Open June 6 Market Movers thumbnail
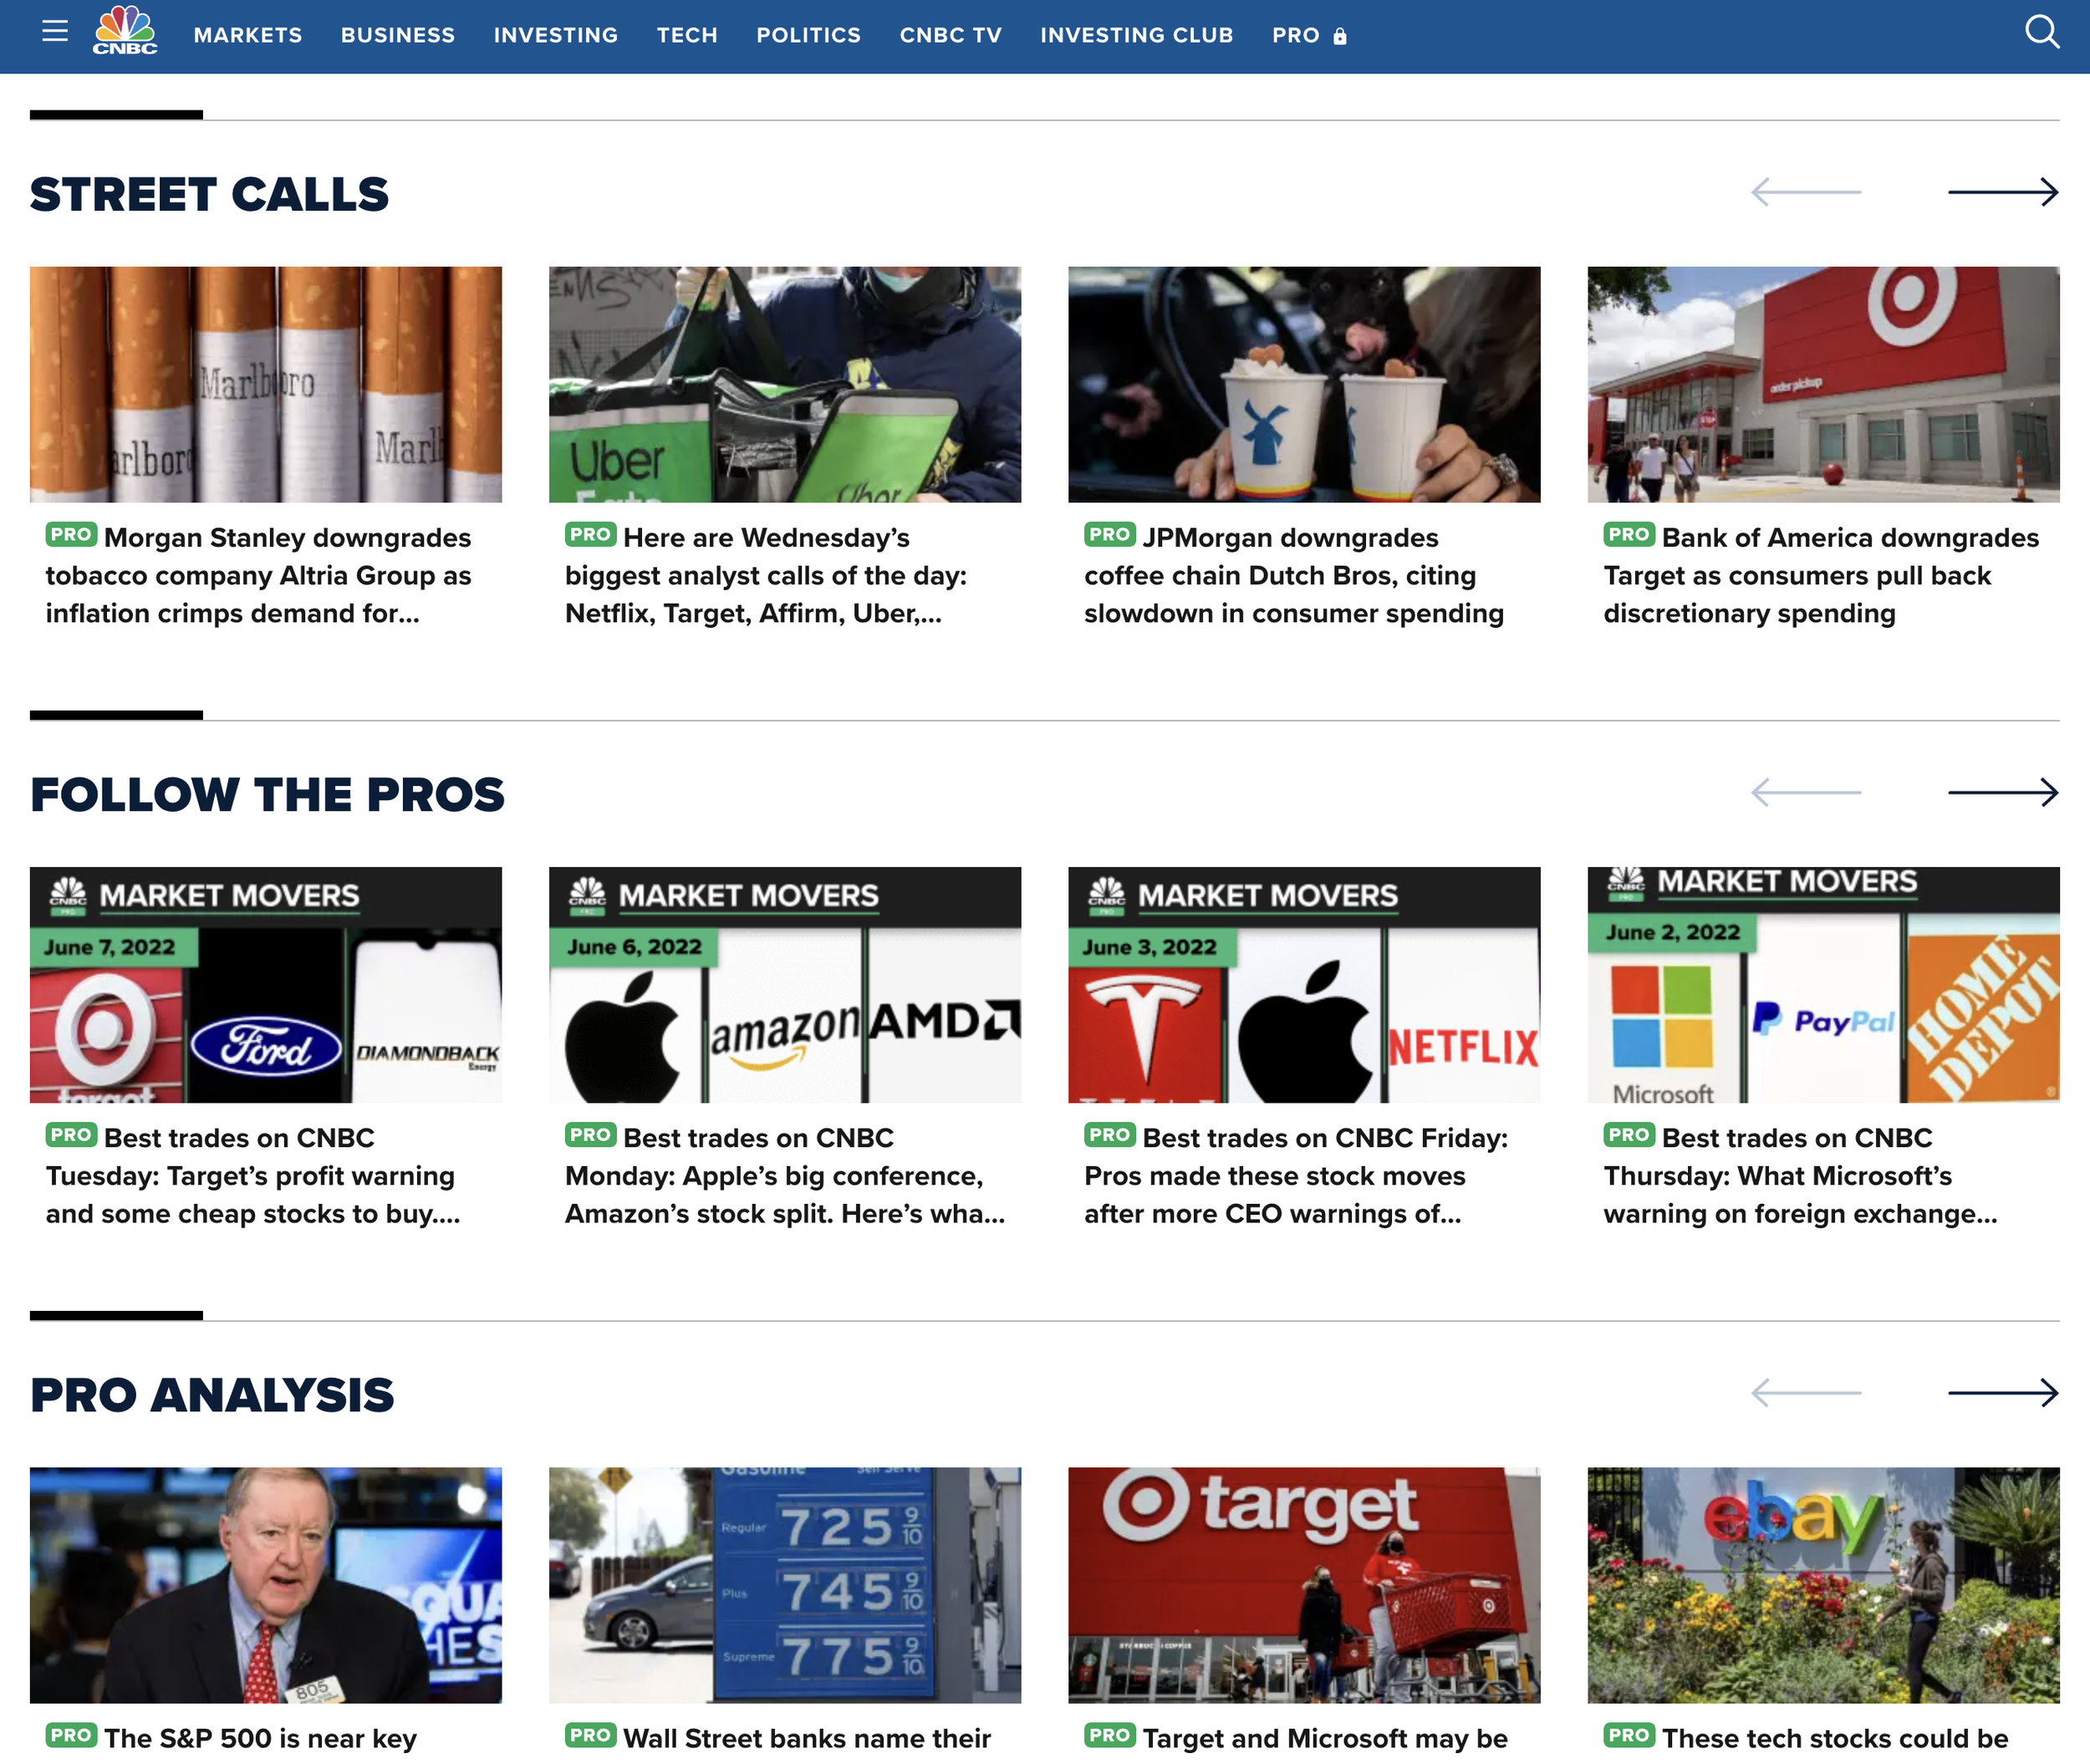 point(785,985)
